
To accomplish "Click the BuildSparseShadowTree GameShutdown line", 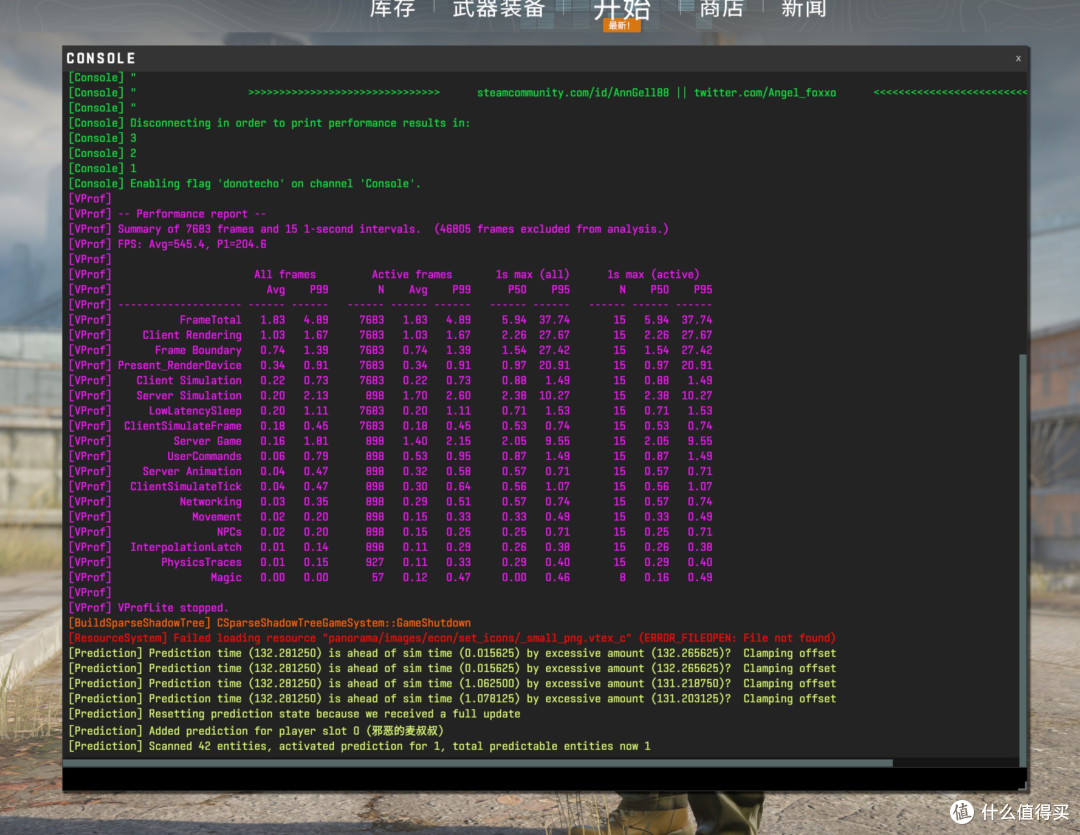I will pyautogui.click(x=269, y=623).
